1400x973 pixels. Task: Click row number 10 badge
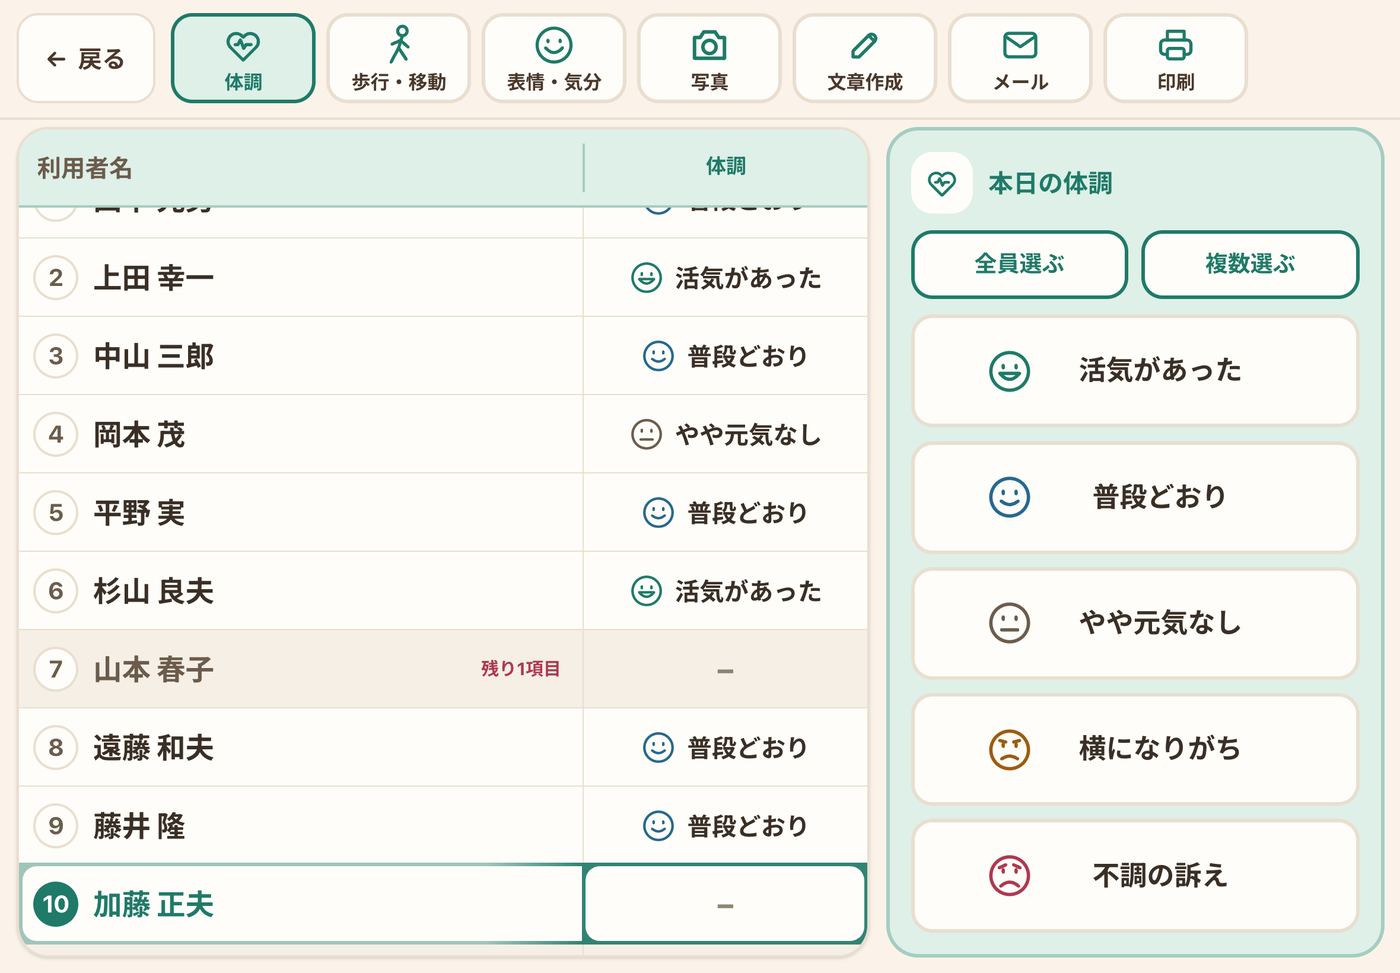click(x=56, y=904)
